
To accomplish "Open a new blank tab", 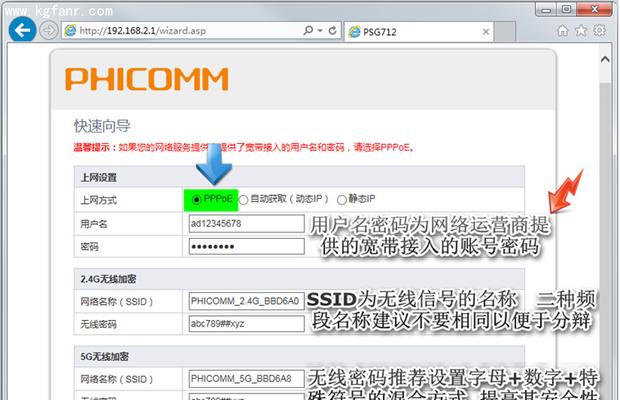I will point(505,32).
